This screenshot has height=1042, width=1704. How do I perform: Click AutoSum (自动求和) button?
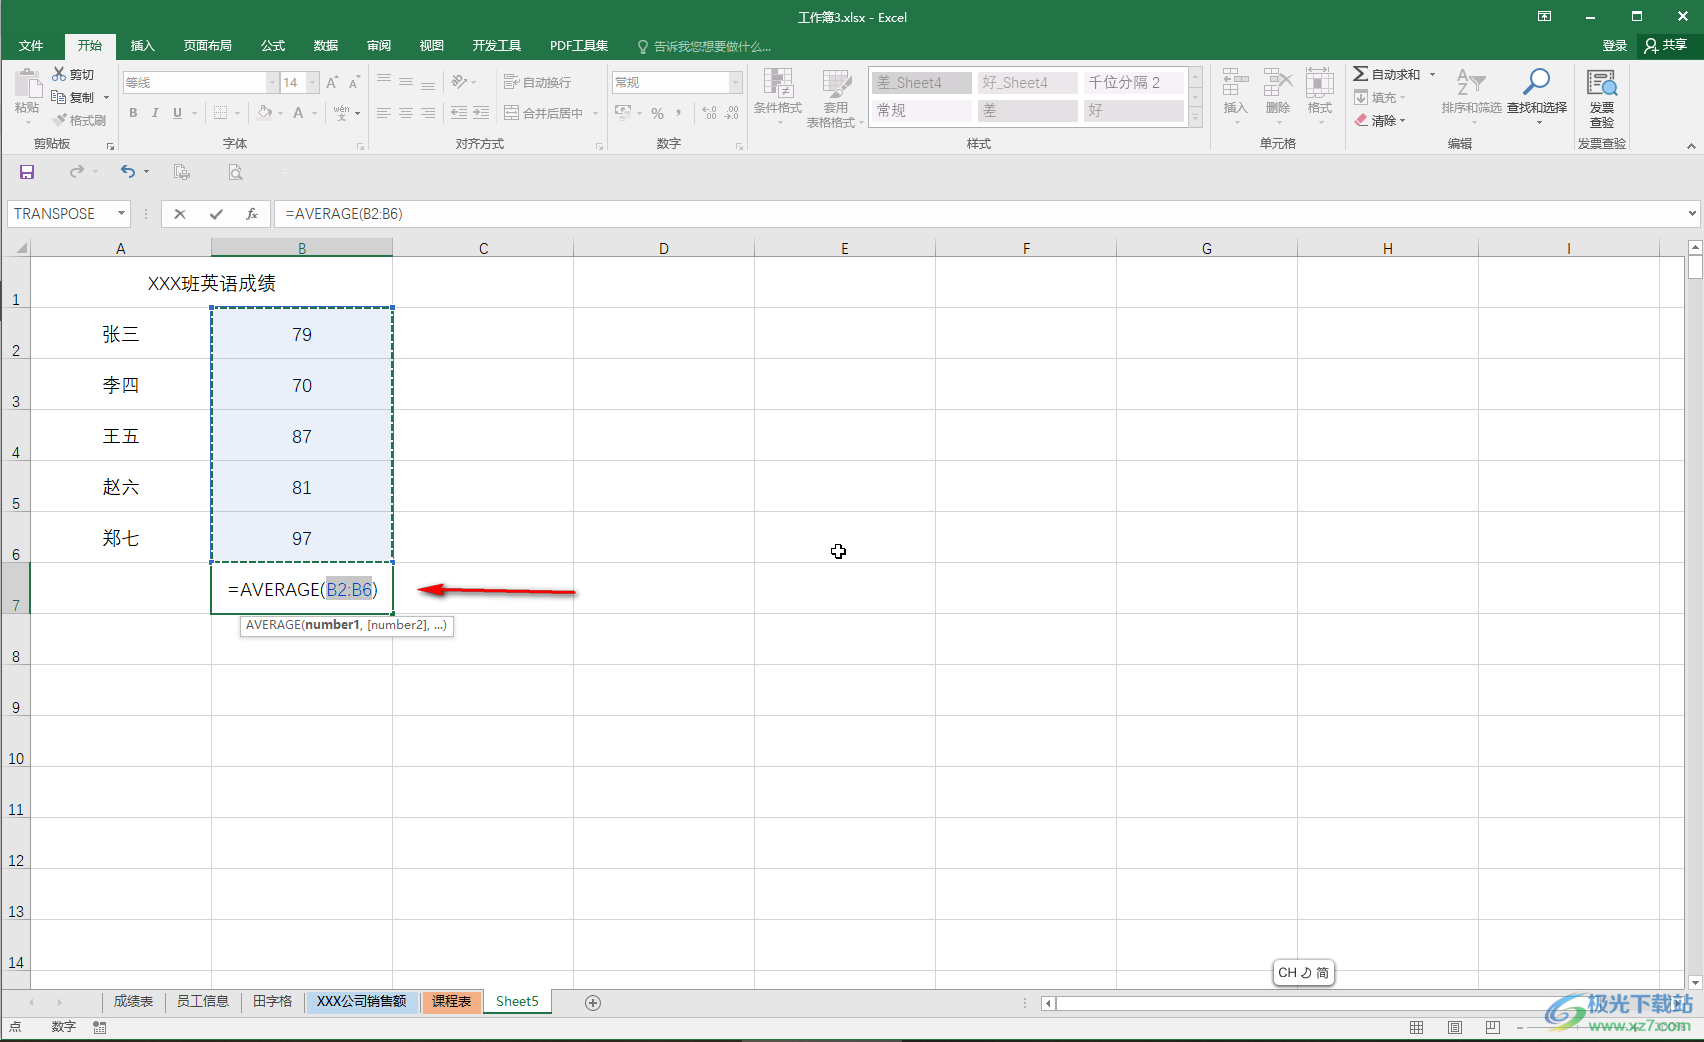click(1387, 74)
